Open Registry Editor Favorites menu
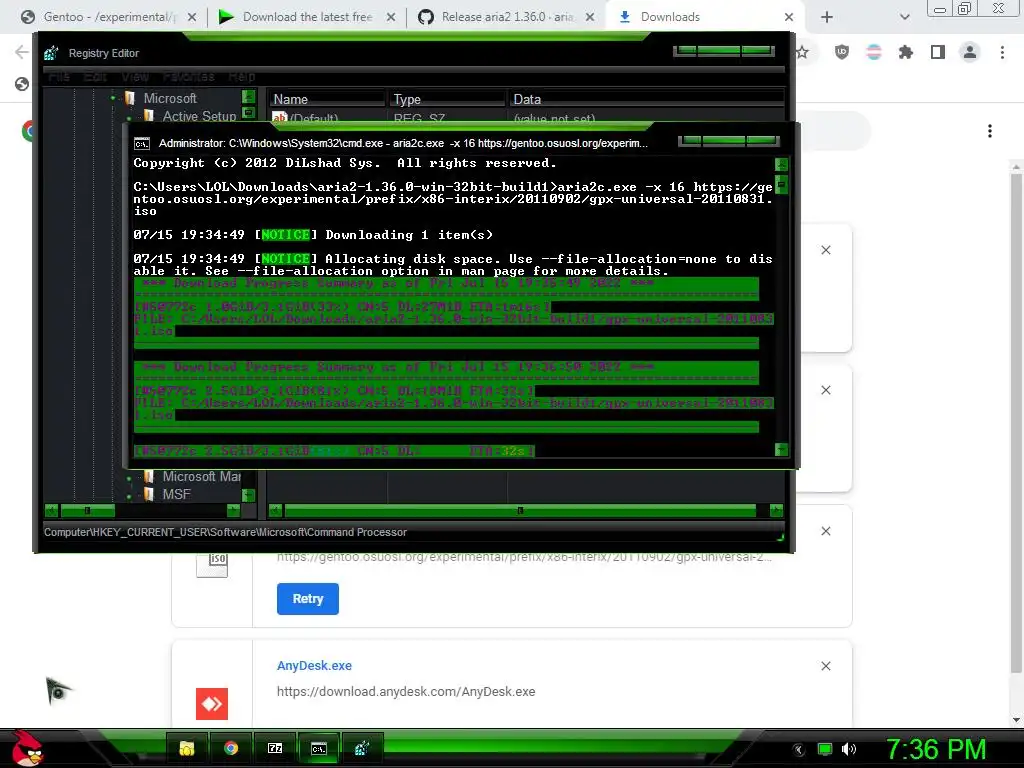This screenshot has height=768, width=1024. [x=188, y=76]
